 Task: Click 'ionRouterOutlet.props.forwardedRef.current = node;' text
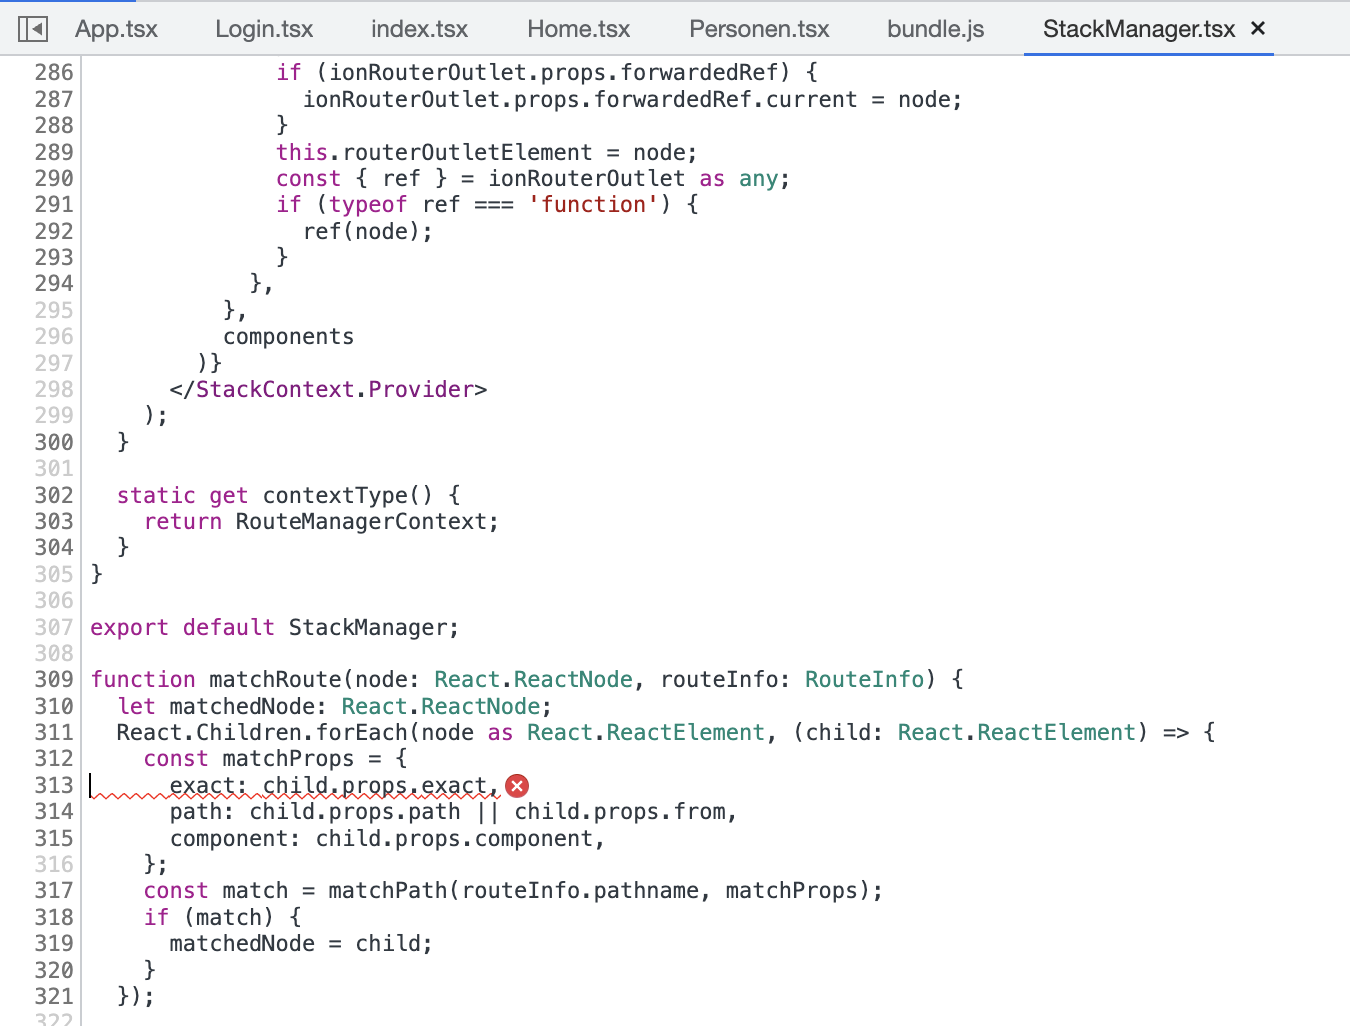[632, 99]
